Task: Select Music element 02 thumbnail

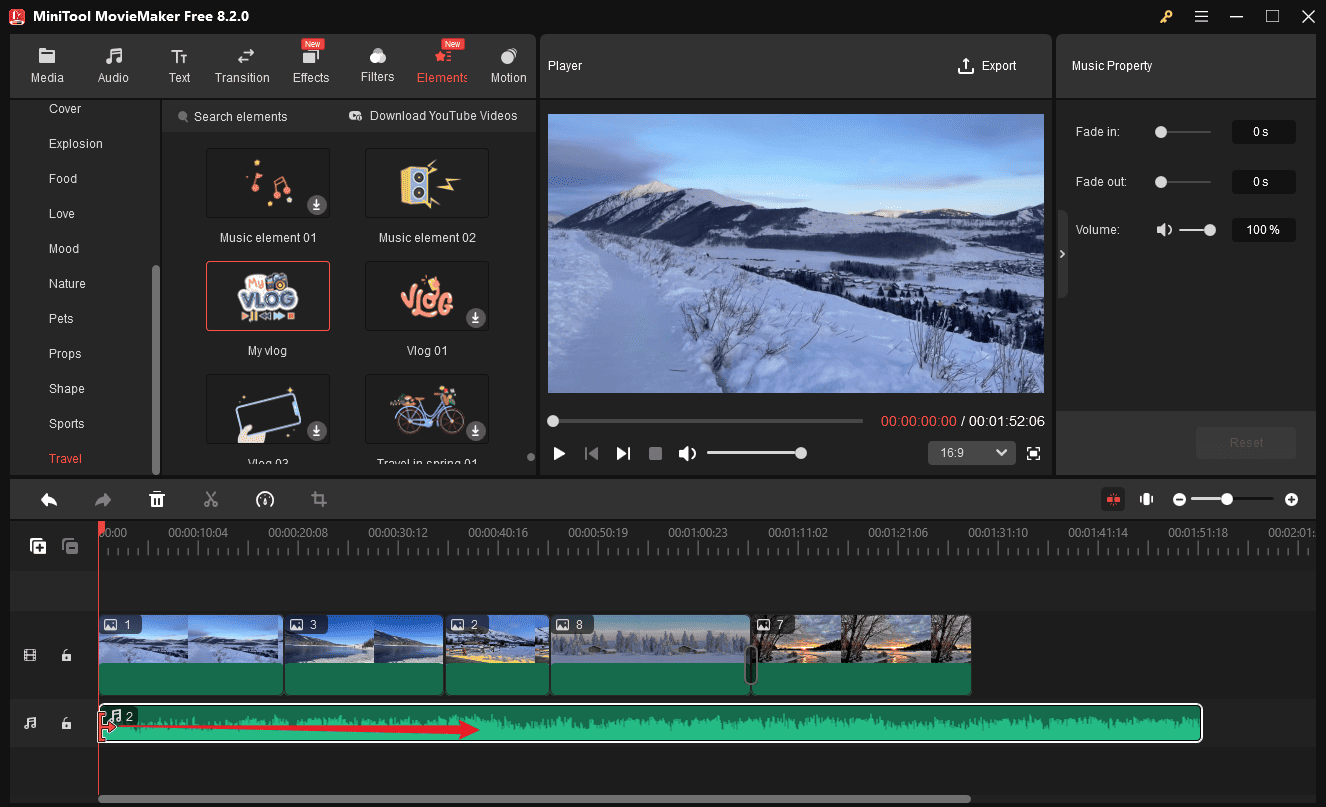Action: 427,183
